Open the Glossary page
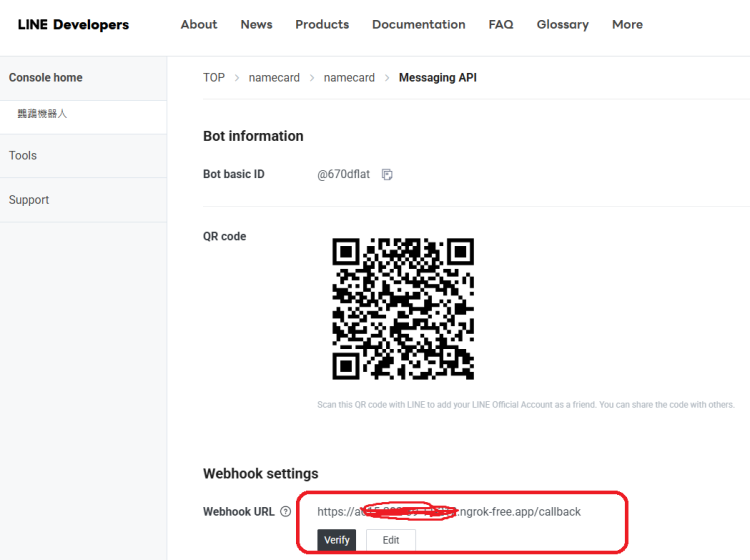Image resolution: width=750 pixels, height=560 pixels. (562, 25)
